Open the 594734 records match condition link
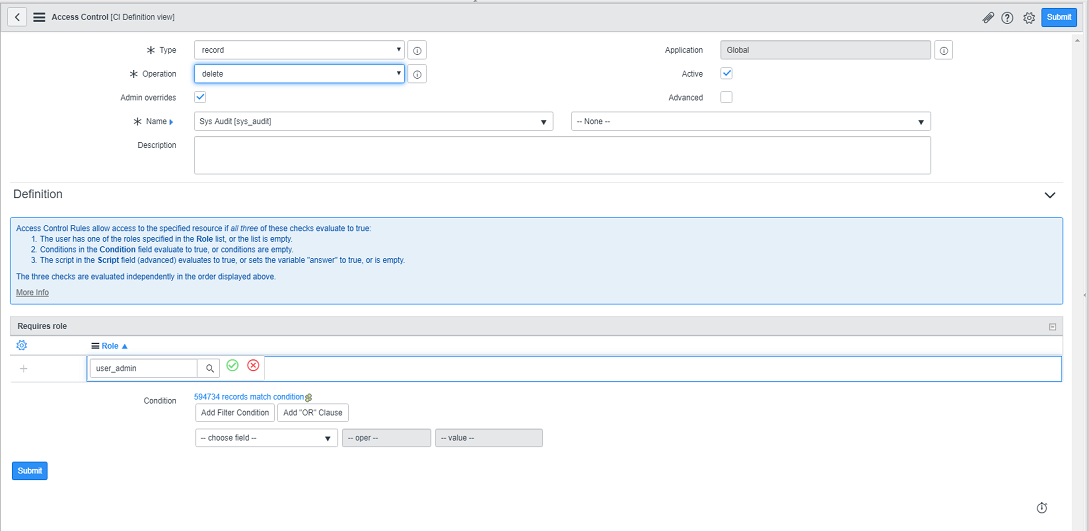 (x=248, y=397)
